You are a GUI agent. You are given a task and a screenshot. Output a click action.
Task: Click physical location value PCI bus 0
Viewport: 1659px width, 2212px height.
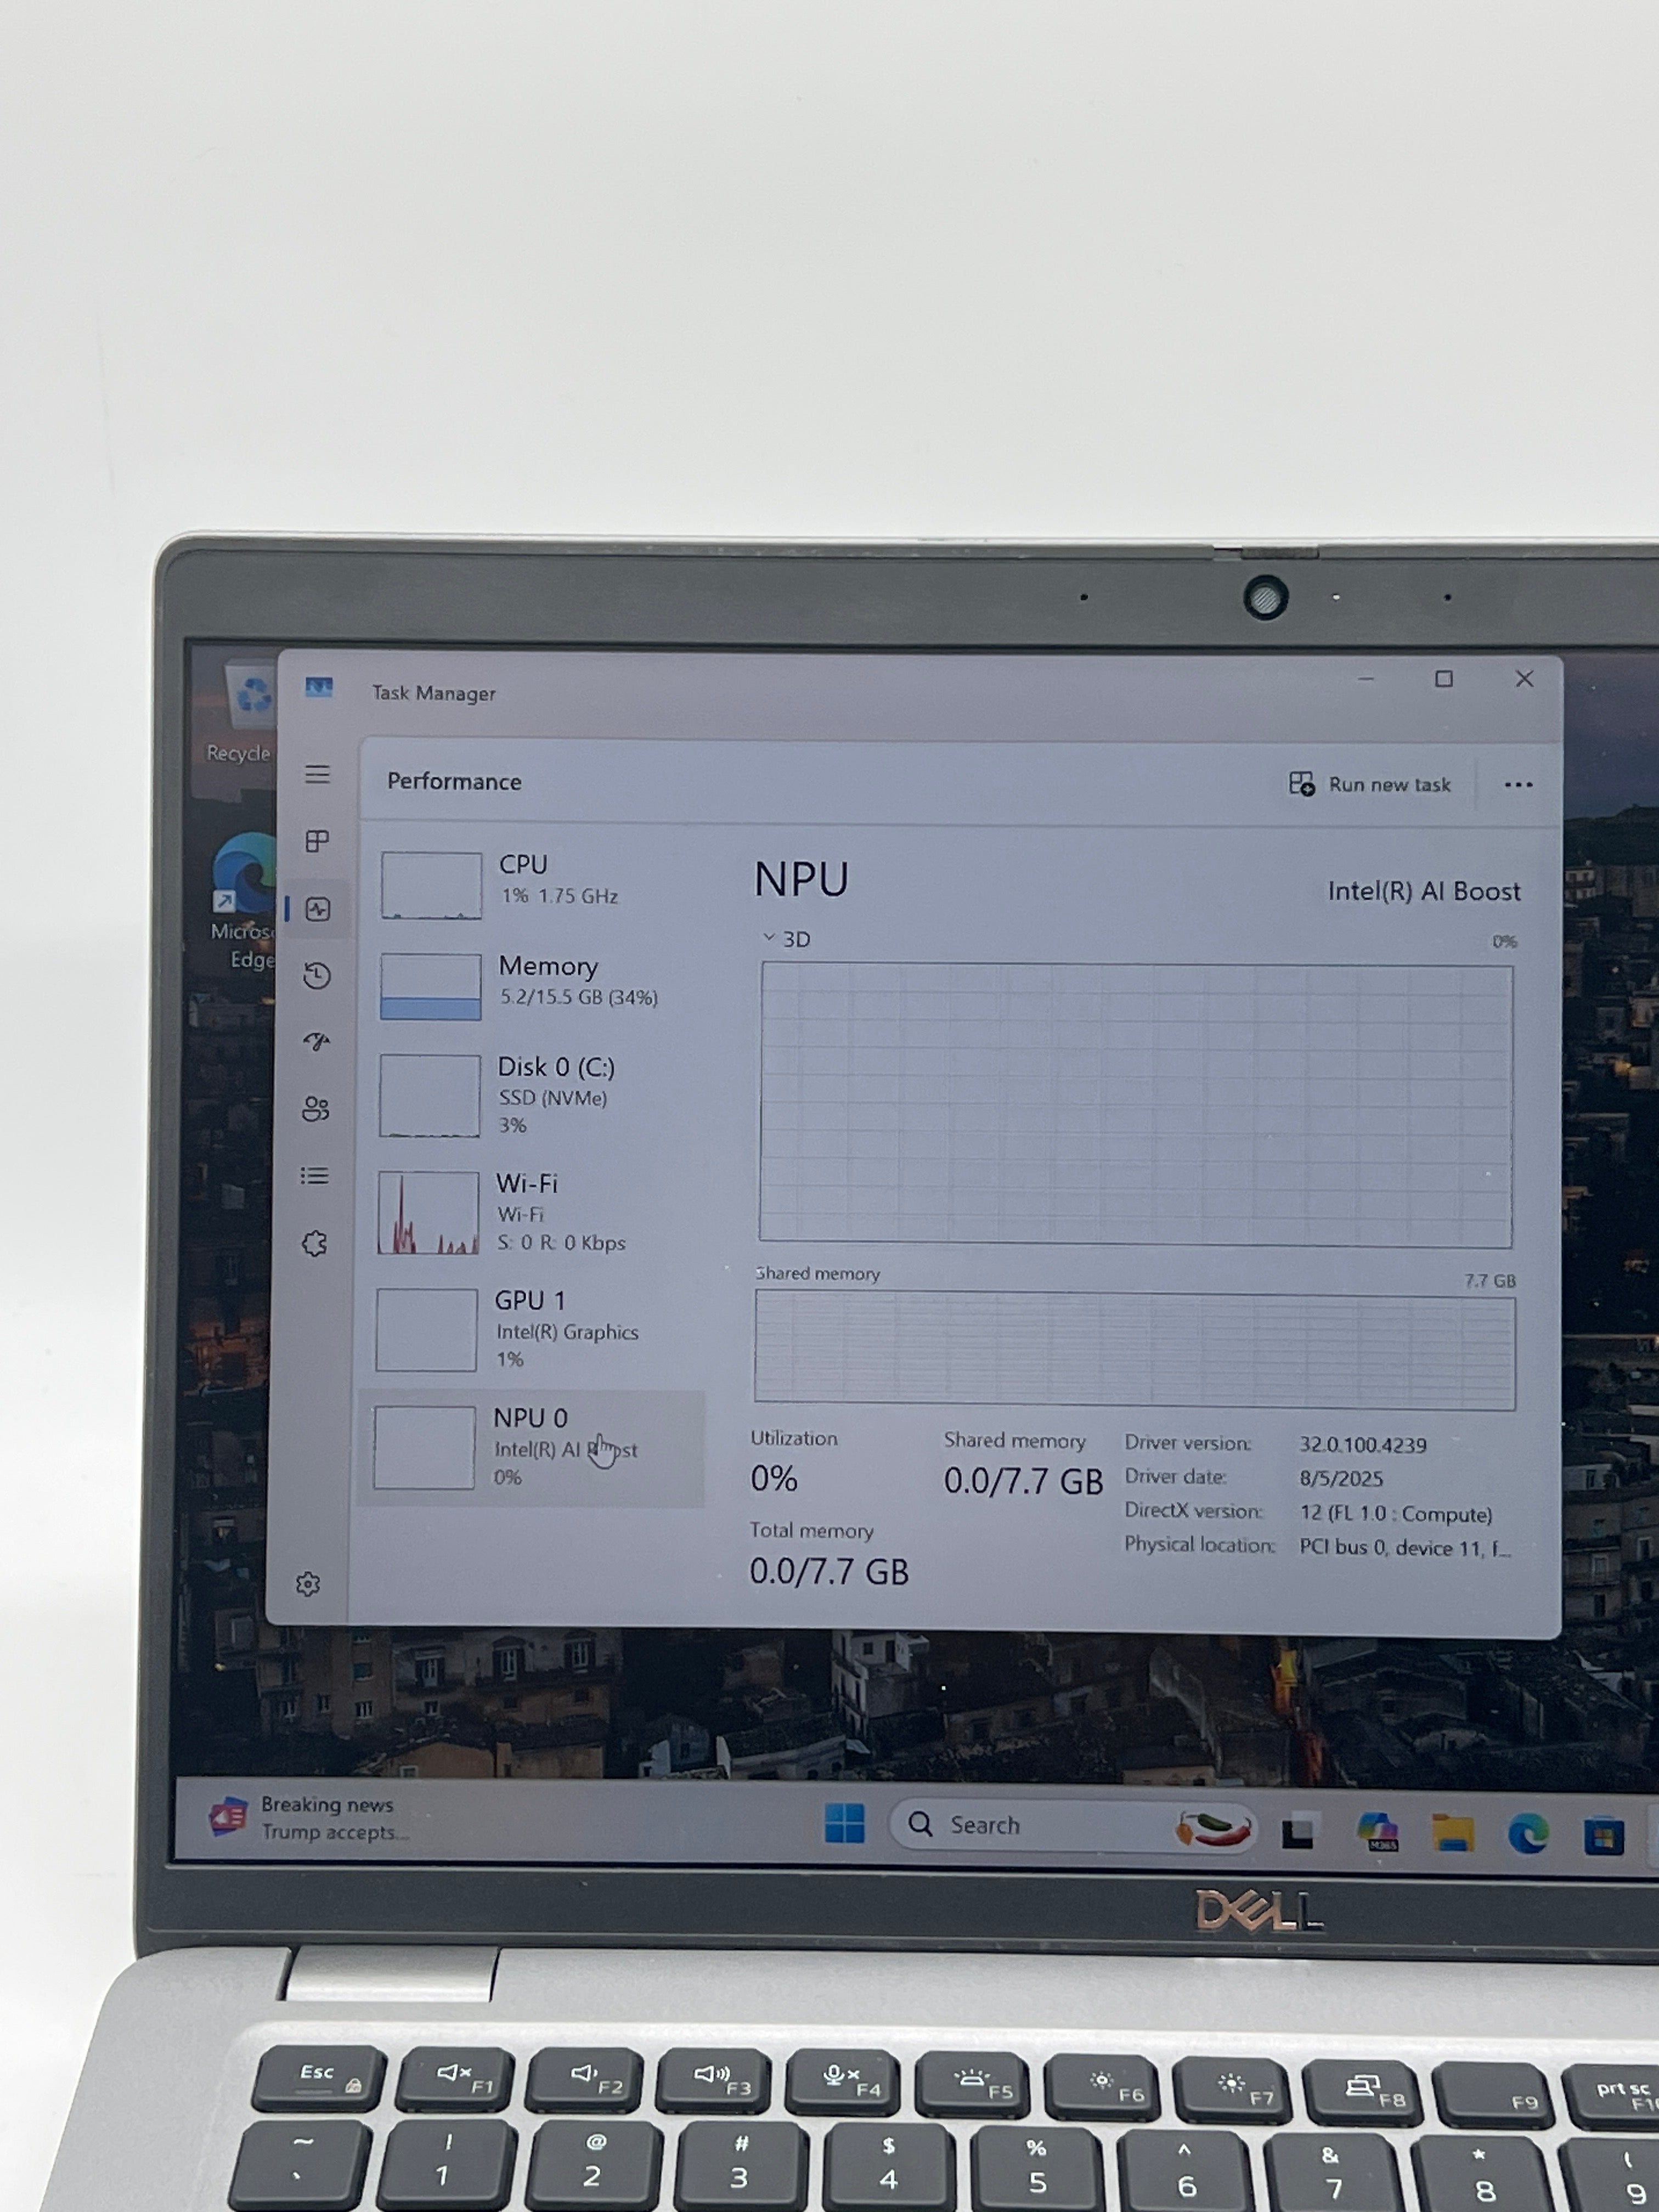[1405, 1548]
